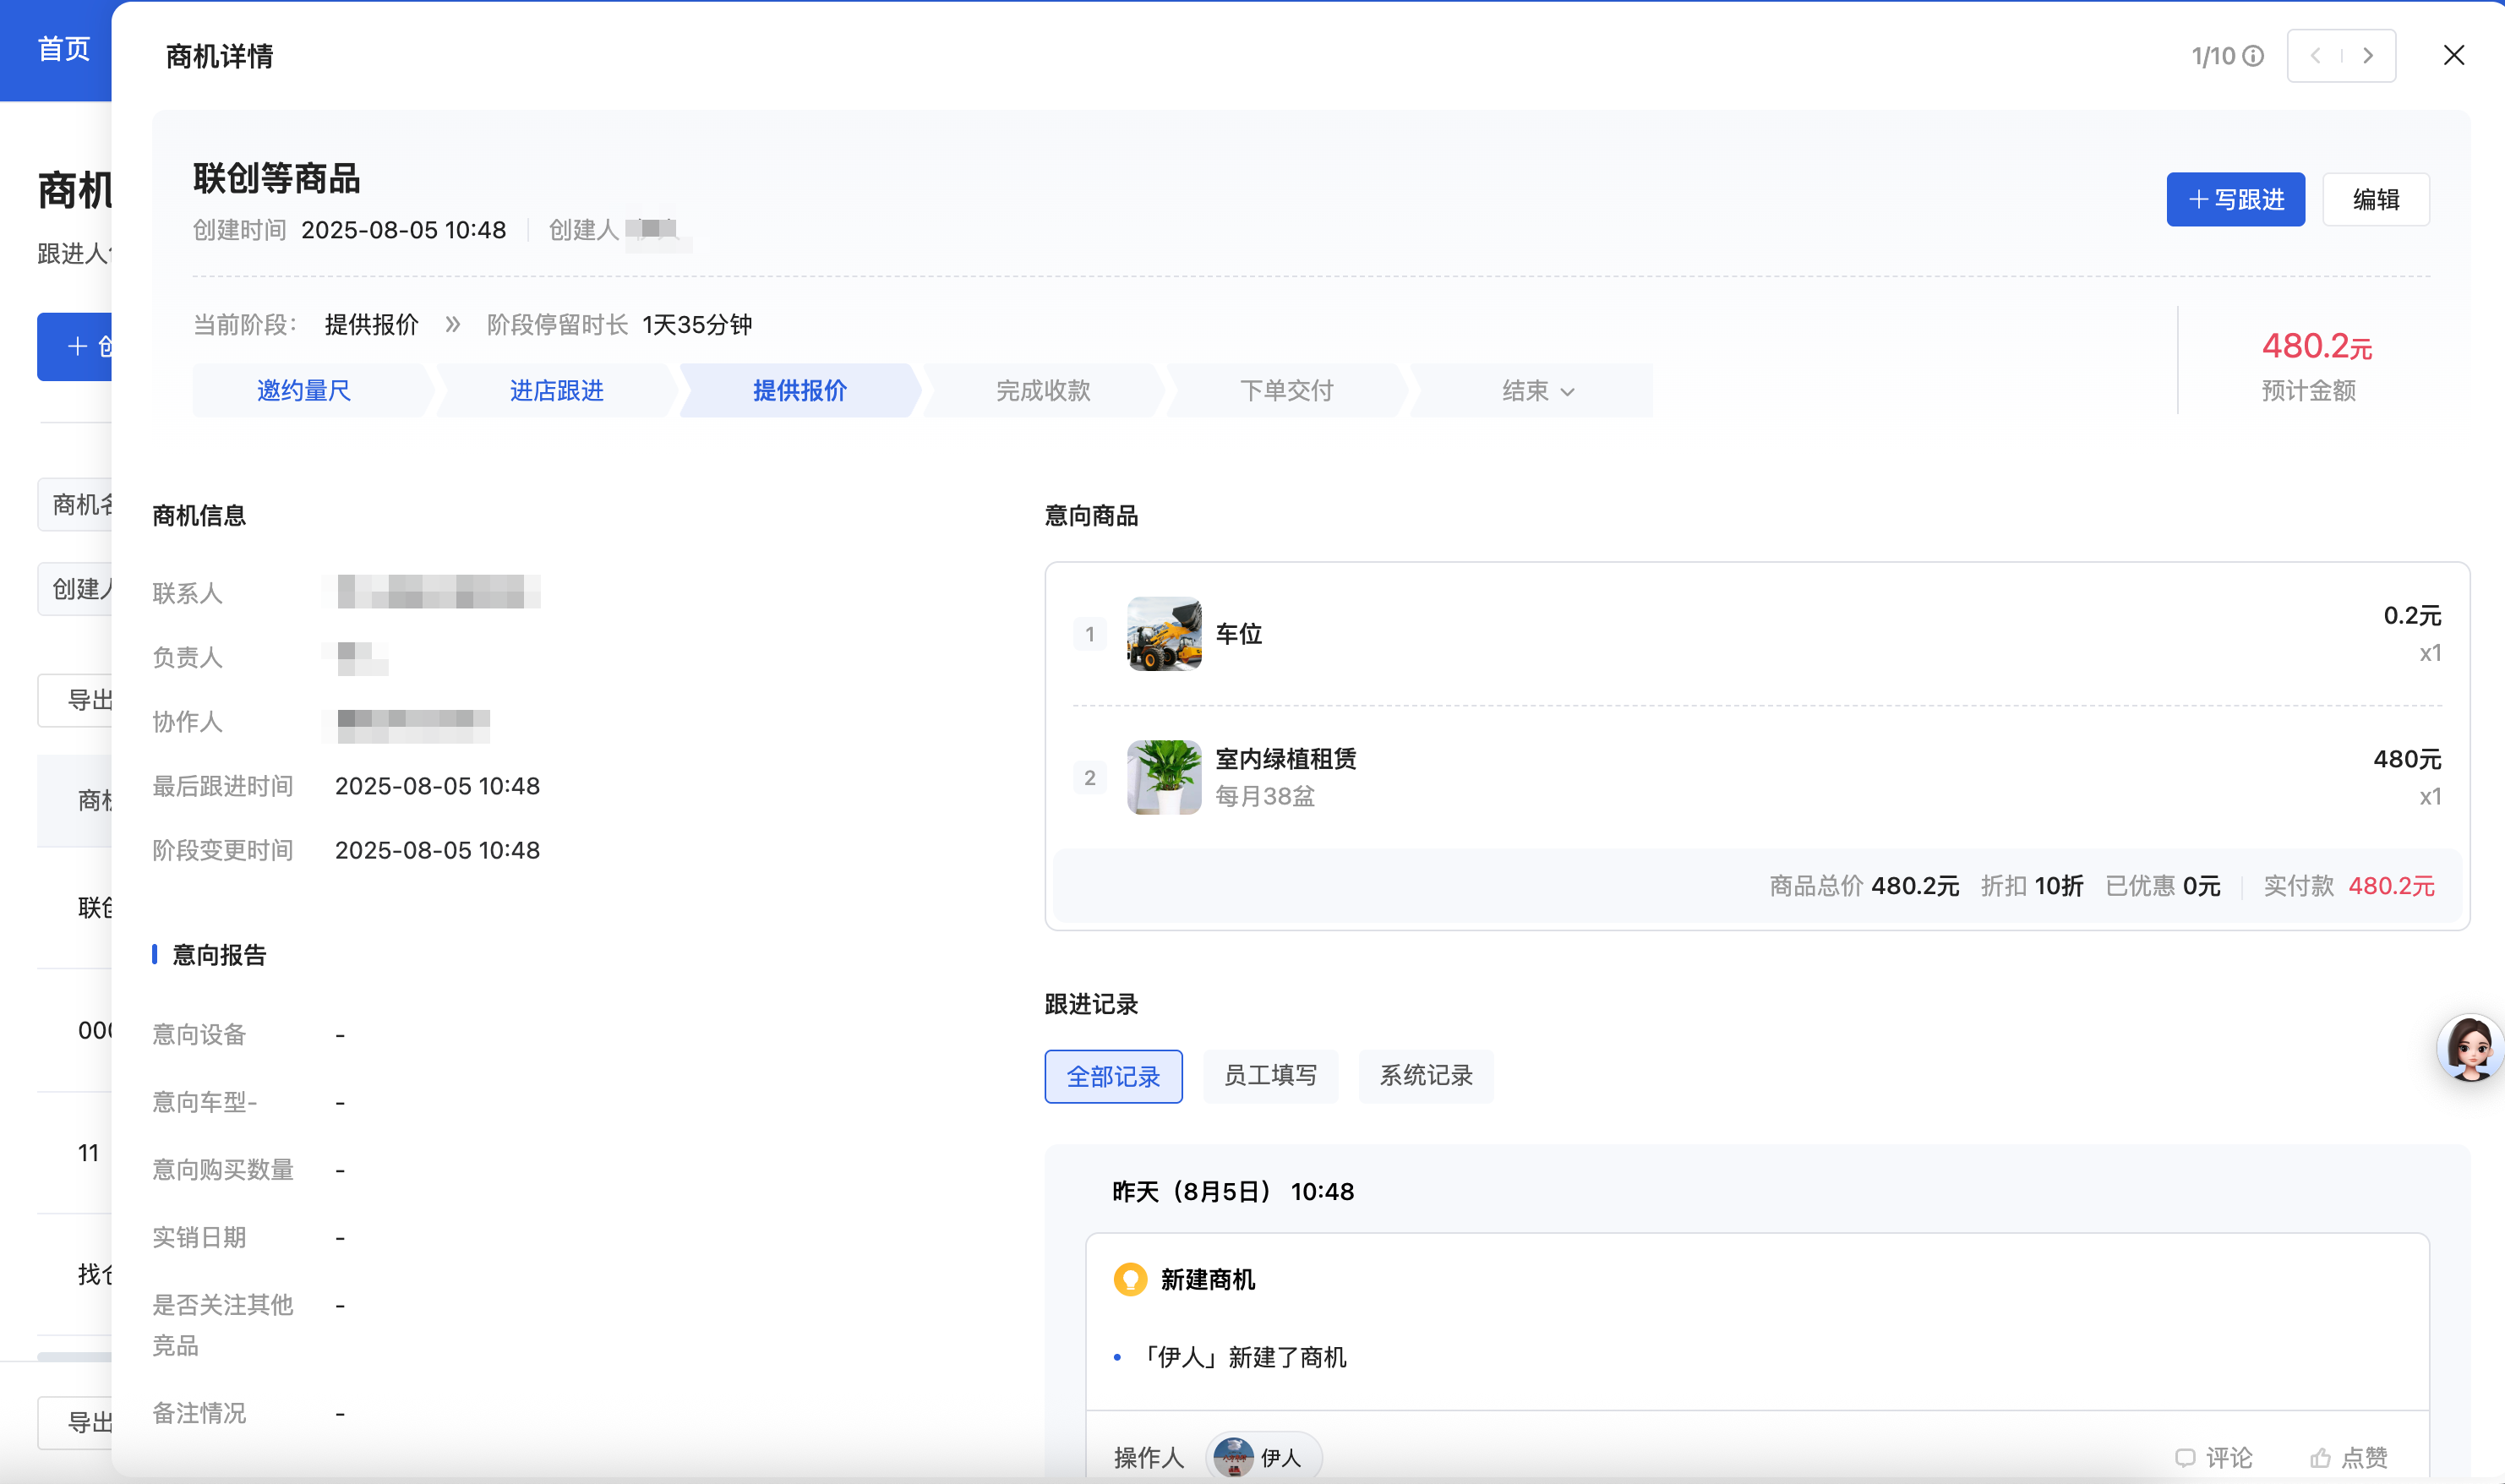Click the 昨天（8月5日）10:48 timestamp
The image size is (2505, 1484).
tap(1233, 1192)
